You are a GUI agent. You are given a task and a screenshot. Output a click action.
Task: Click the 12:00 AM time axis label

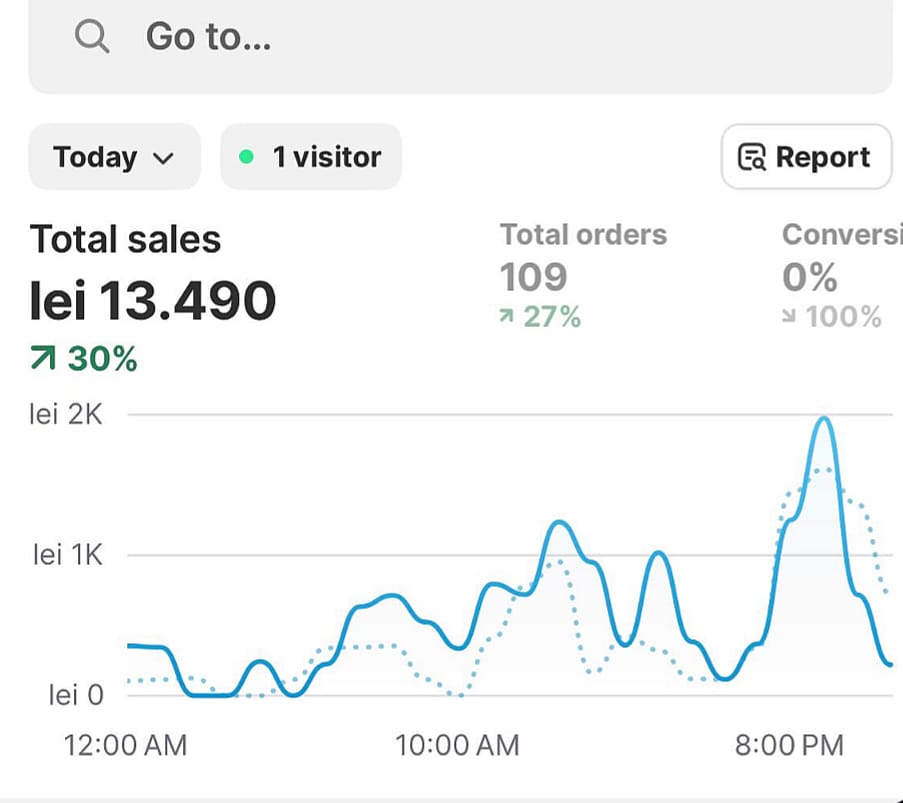coord(125,745)
